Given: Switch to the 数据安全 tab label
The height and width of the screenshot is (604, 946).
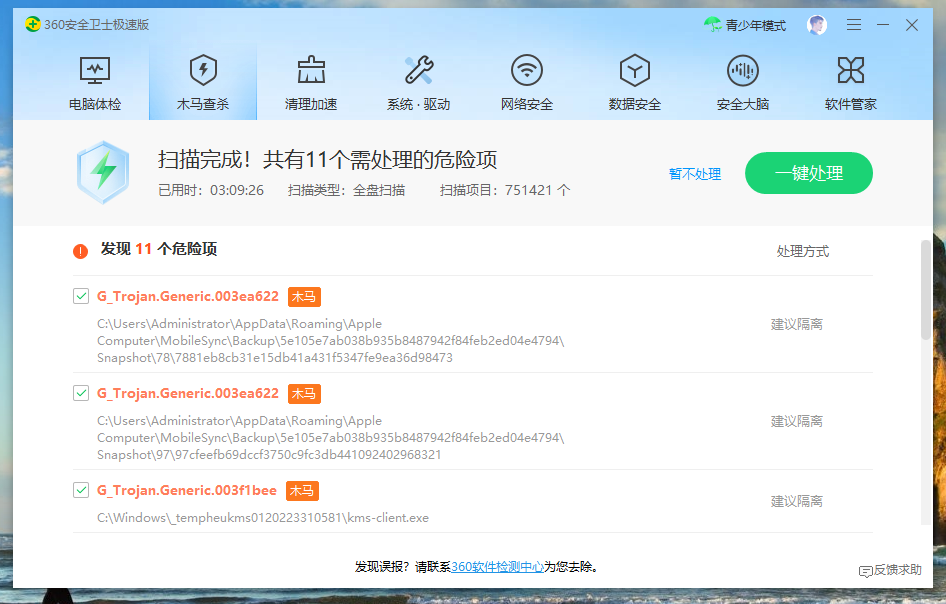Looking at the screenshot, I should 635,104.
